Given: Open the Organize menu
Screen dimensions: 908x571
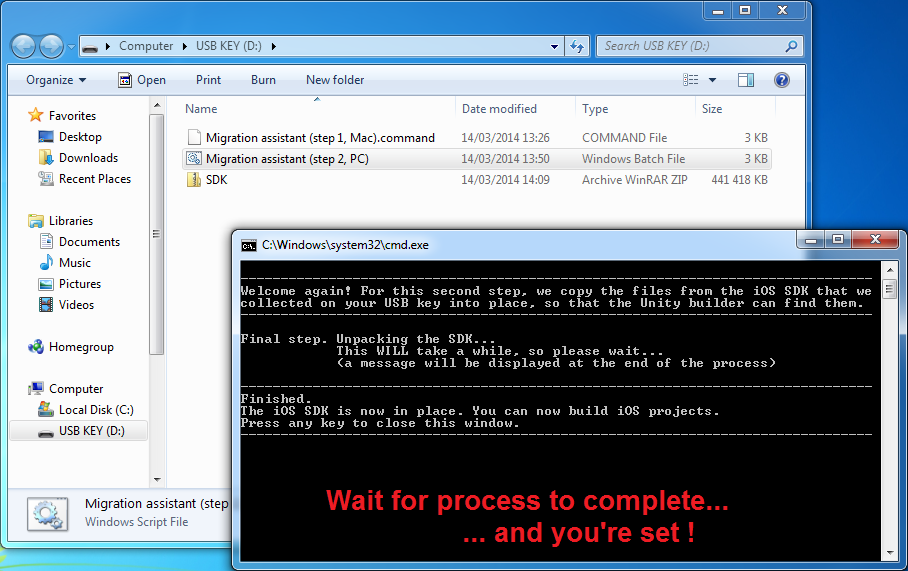Looking at the screenshot, I should (56, 80).
